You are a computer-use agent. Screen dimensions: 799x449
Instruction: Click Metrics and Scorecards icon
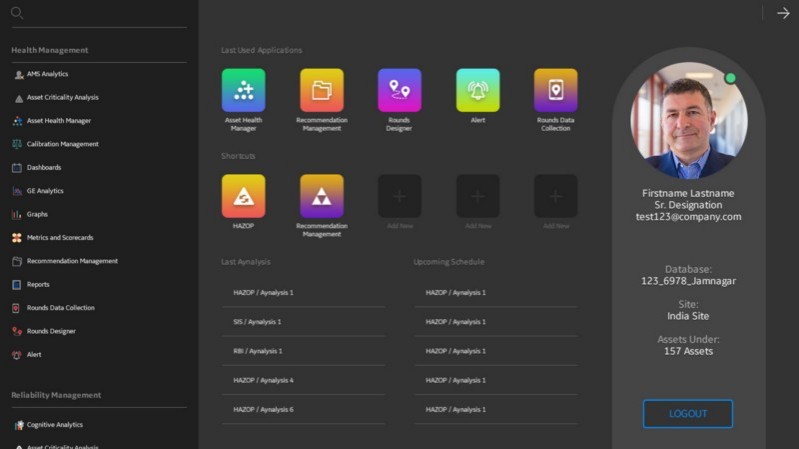(17, 238)
